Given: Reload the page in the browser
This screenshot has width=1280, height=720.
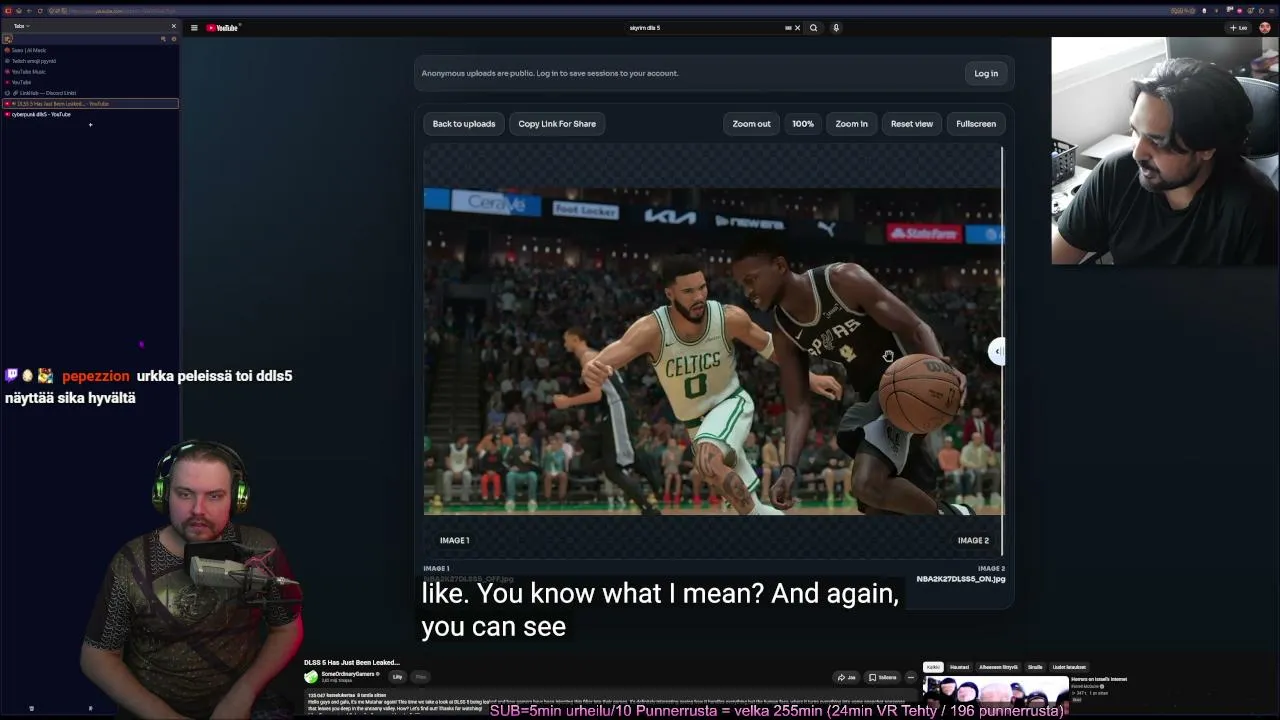Looking at the screenshot, I should 41,11.
